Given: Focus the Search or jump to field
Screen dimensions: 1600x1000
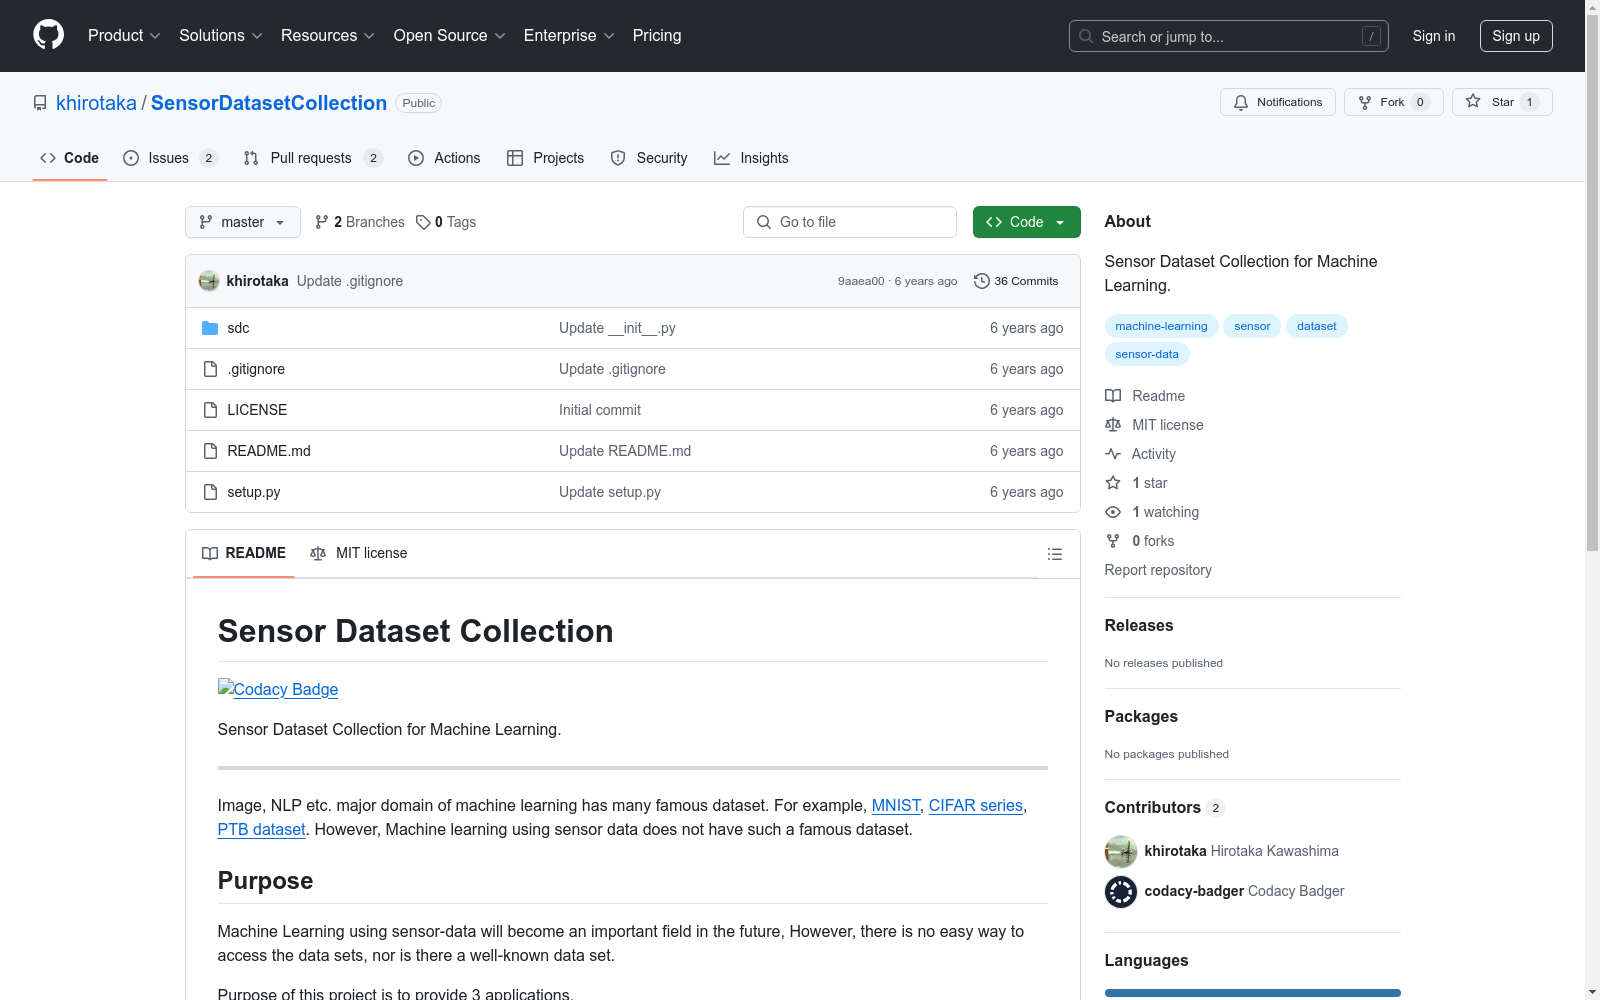Looking at the screenshot, I should point(1228,36).
